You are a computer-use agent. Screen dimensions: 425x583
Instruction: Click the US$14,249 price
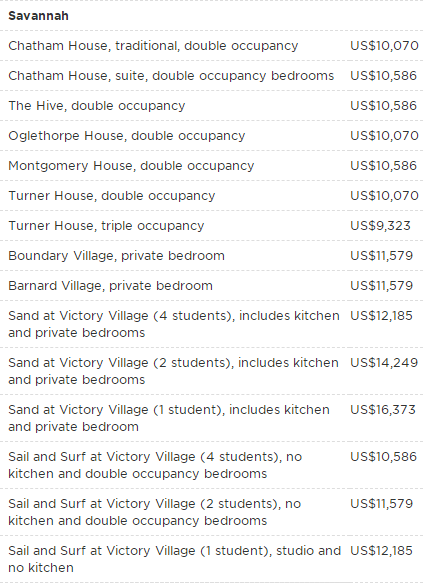(384, 363)
